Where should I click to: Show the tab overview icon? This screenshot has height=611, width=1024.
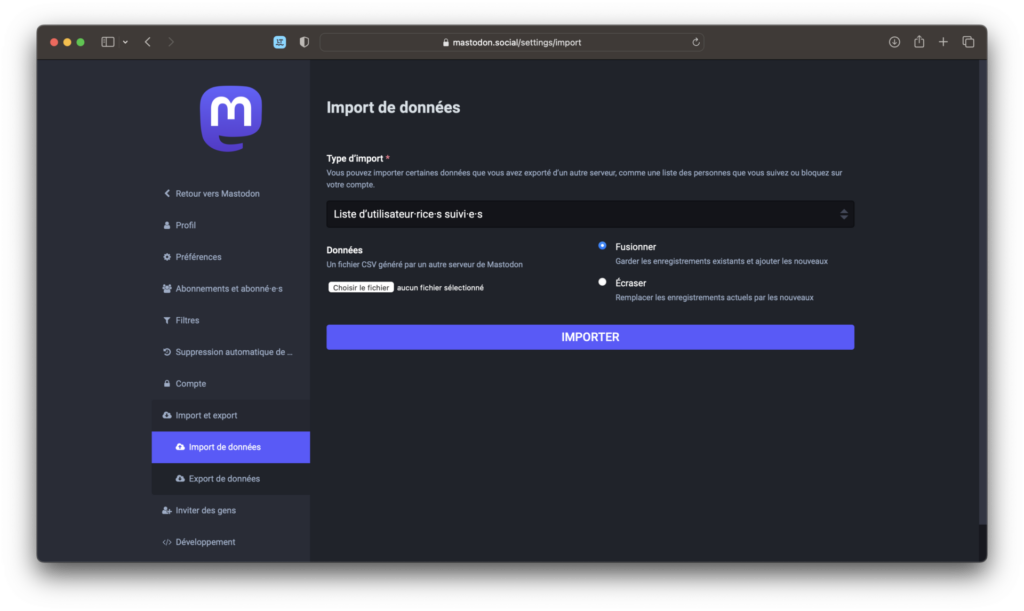pos(968,42)
